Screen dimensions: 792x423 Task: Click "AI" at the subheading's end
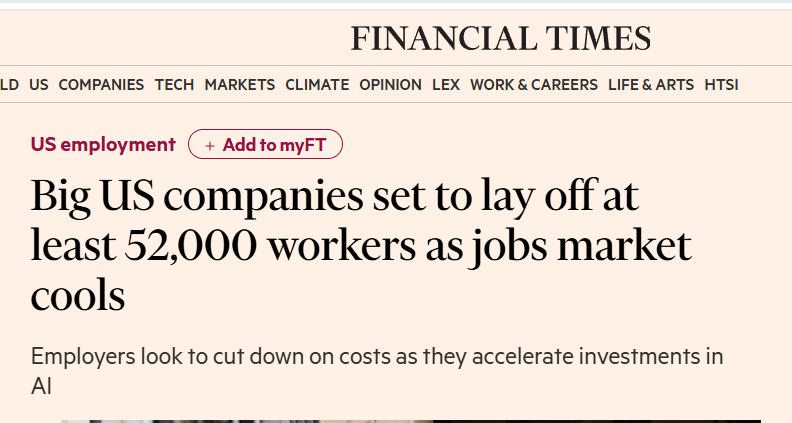coord(41,384)
